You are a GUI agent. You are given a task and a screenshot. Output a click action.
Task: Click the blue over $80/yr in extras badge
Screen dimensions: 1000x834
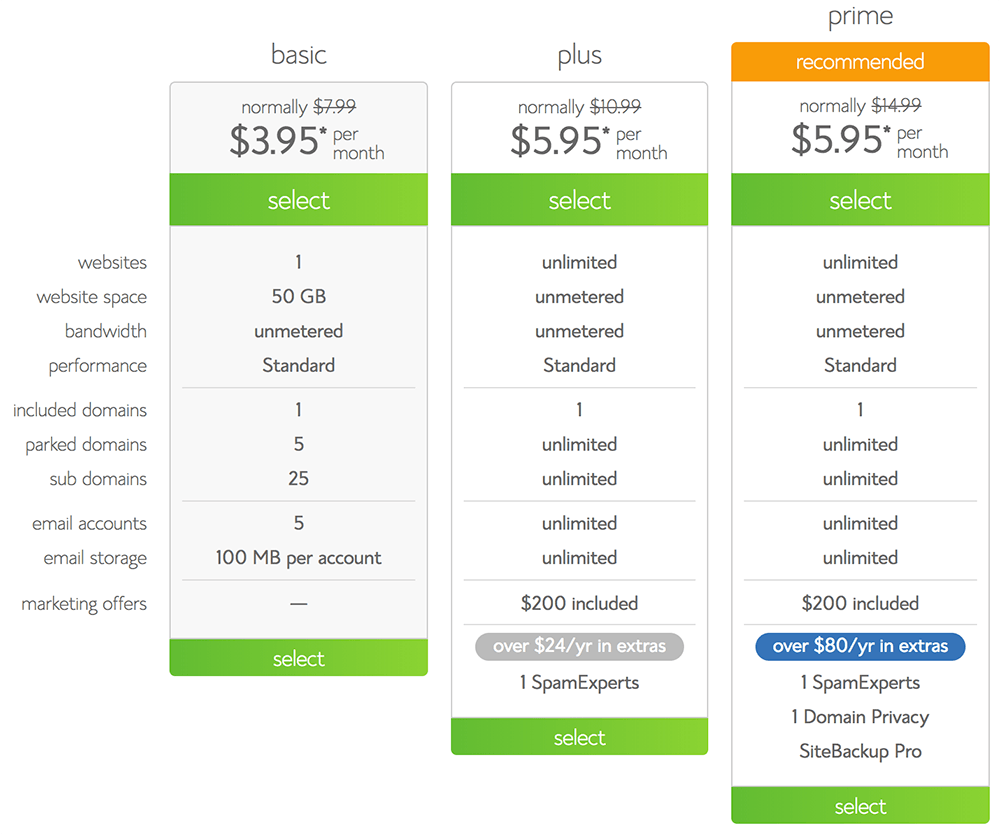(860, 646)
